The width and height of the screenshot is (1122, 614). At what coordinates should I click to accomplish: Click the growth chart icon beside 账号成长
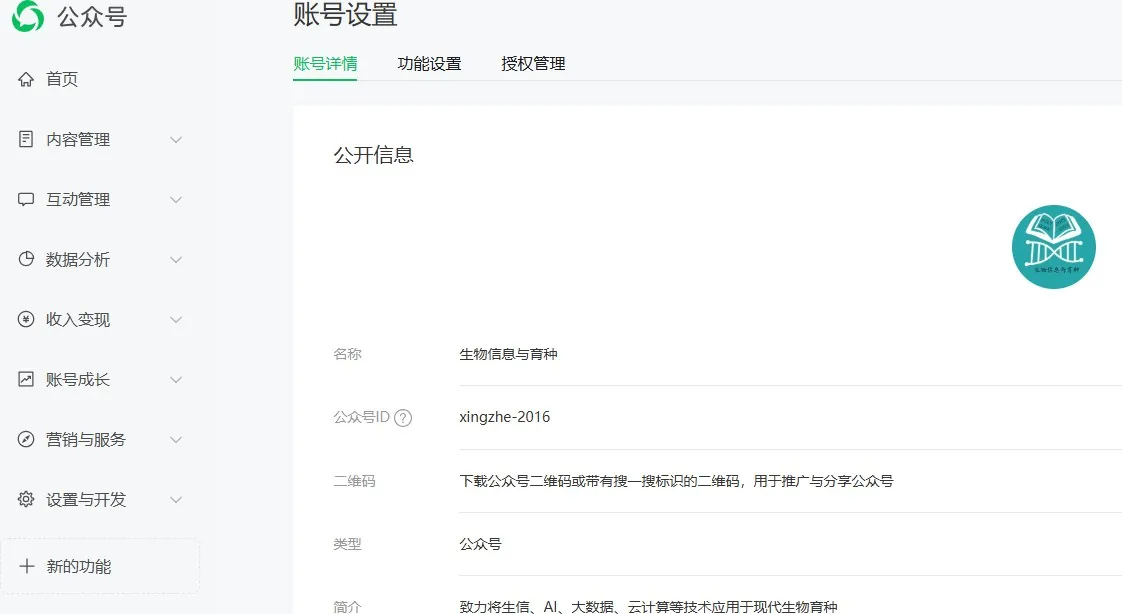(x=26, y=379)
